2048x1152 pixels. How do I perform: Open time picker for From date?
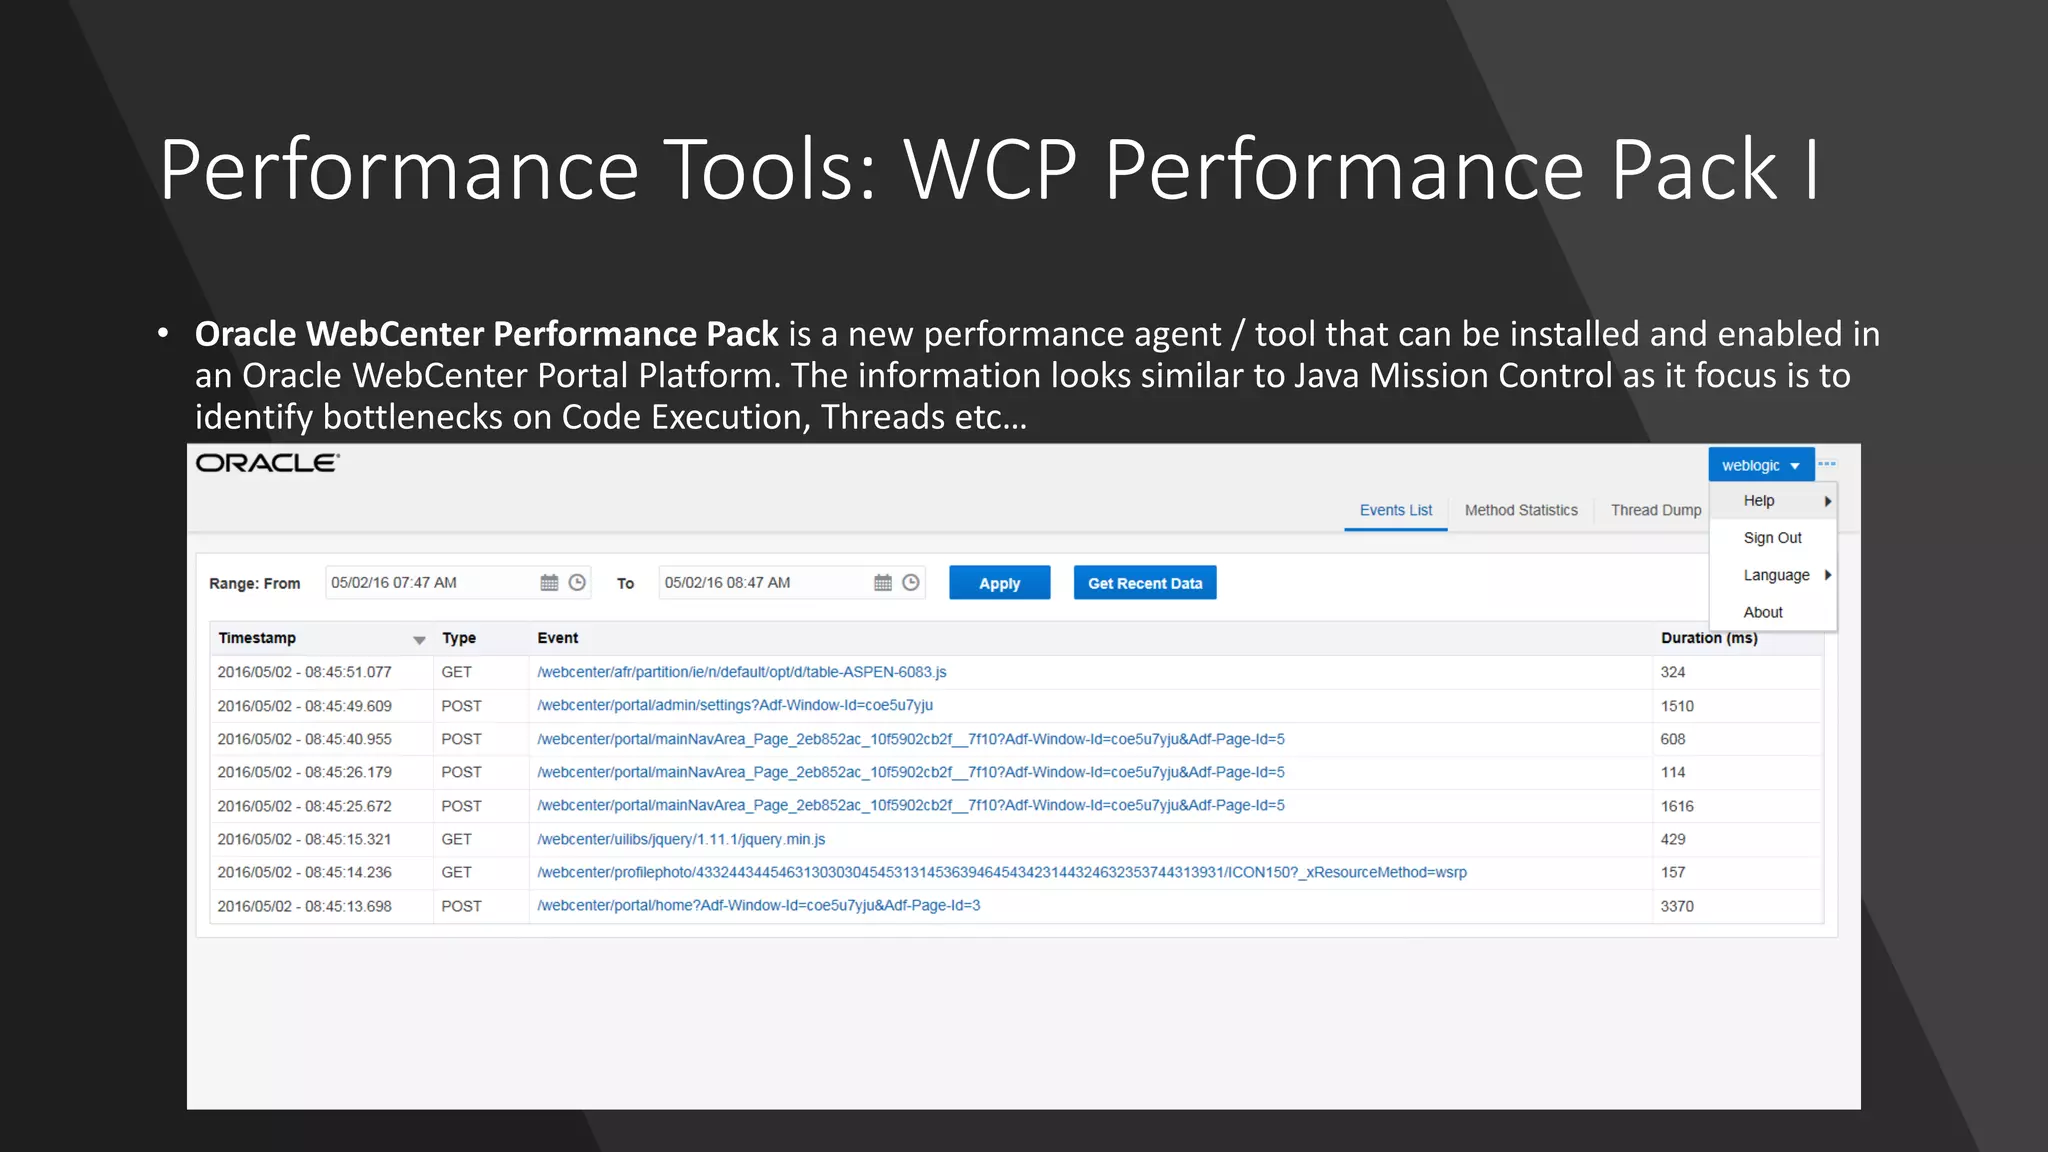tap(577, 583)
